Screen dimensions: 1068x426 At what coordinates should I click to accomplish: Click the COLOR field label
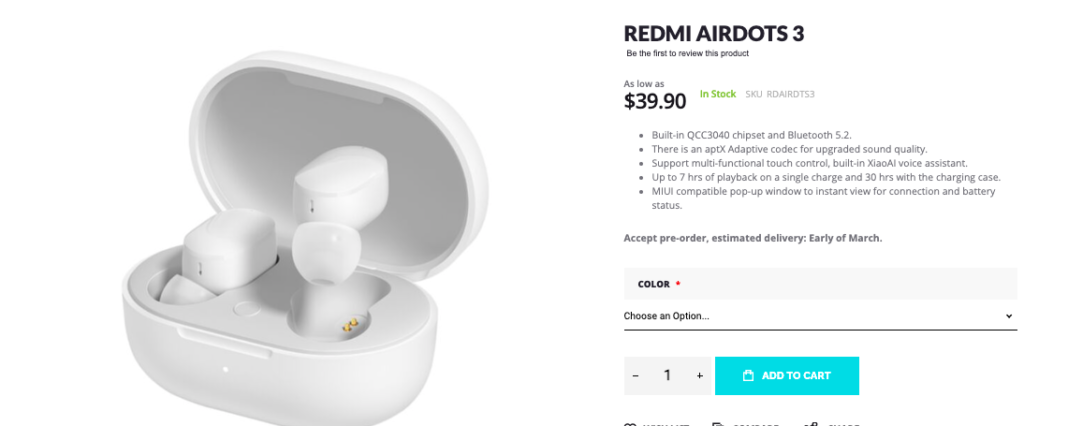tap(654, 284)
